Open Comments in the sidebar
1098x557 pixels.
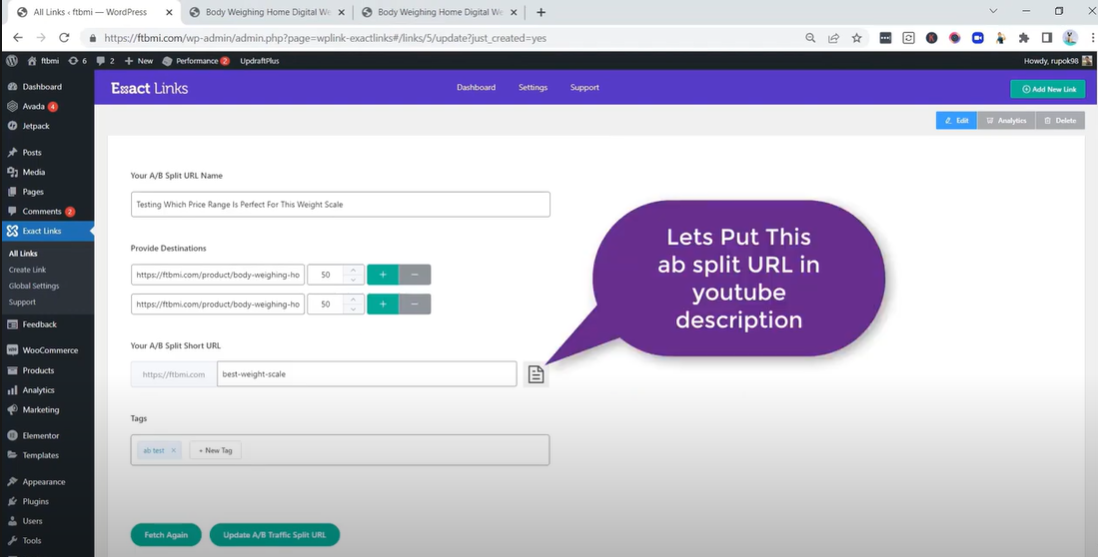[x=41, y=211]
